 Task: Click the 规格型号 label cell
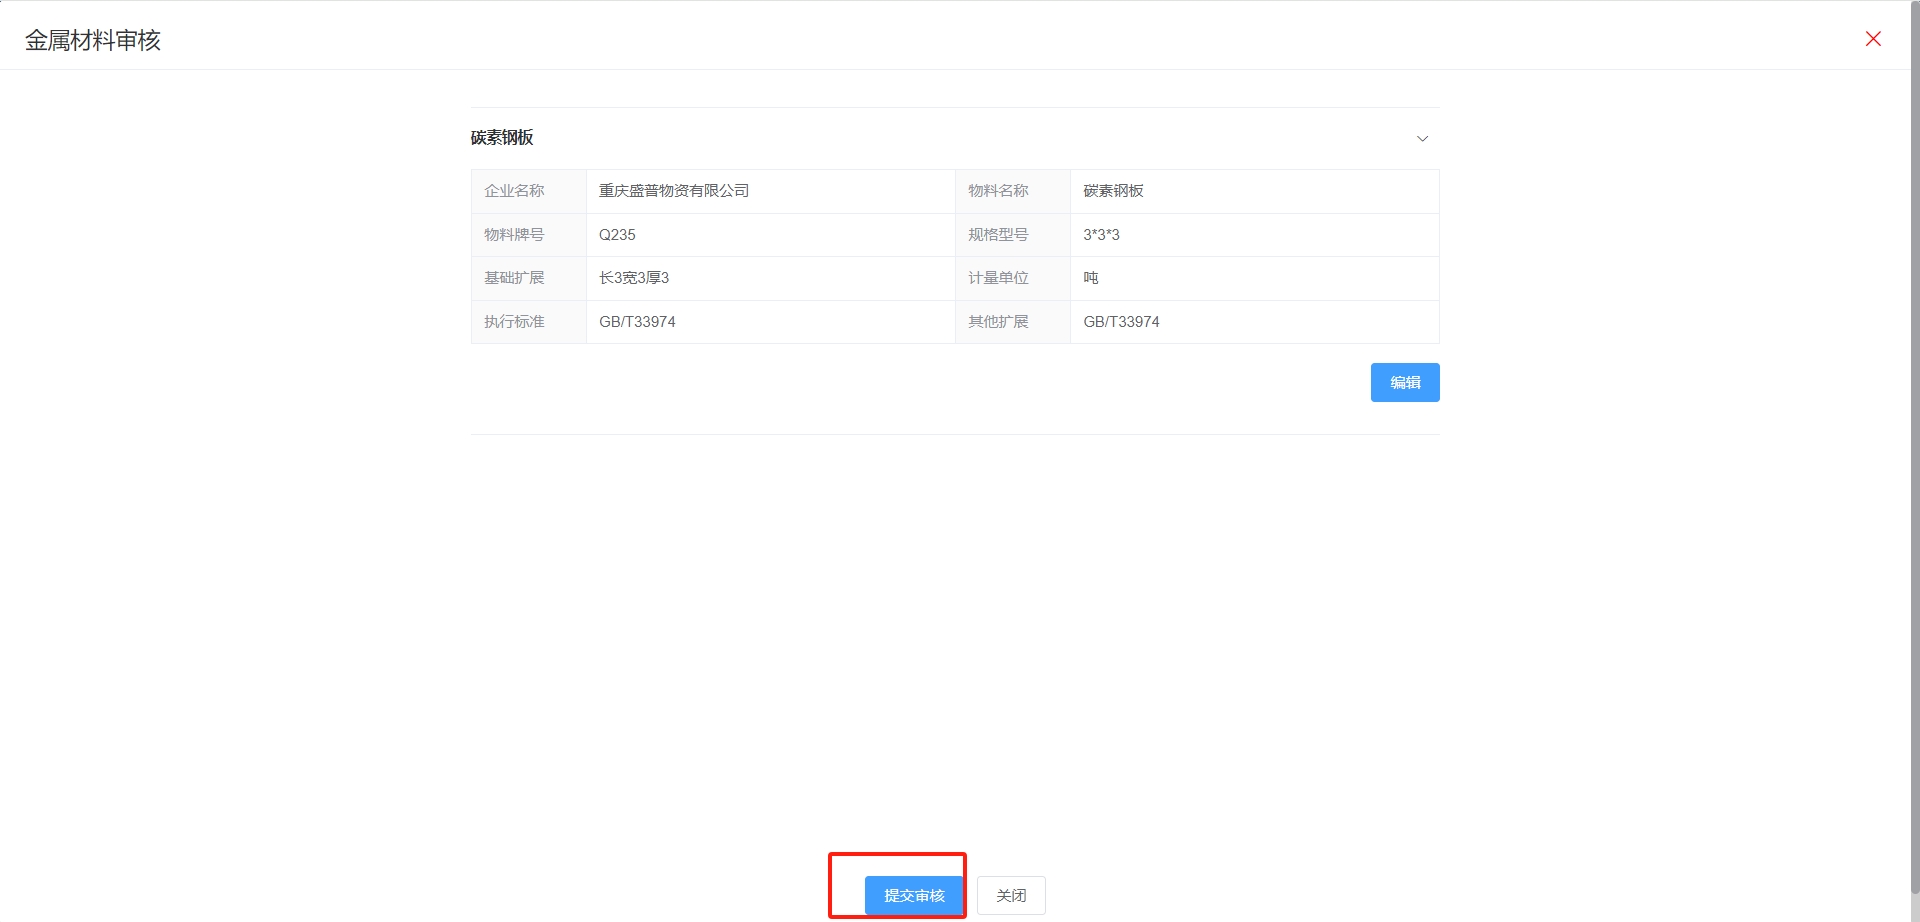point(998,235)
